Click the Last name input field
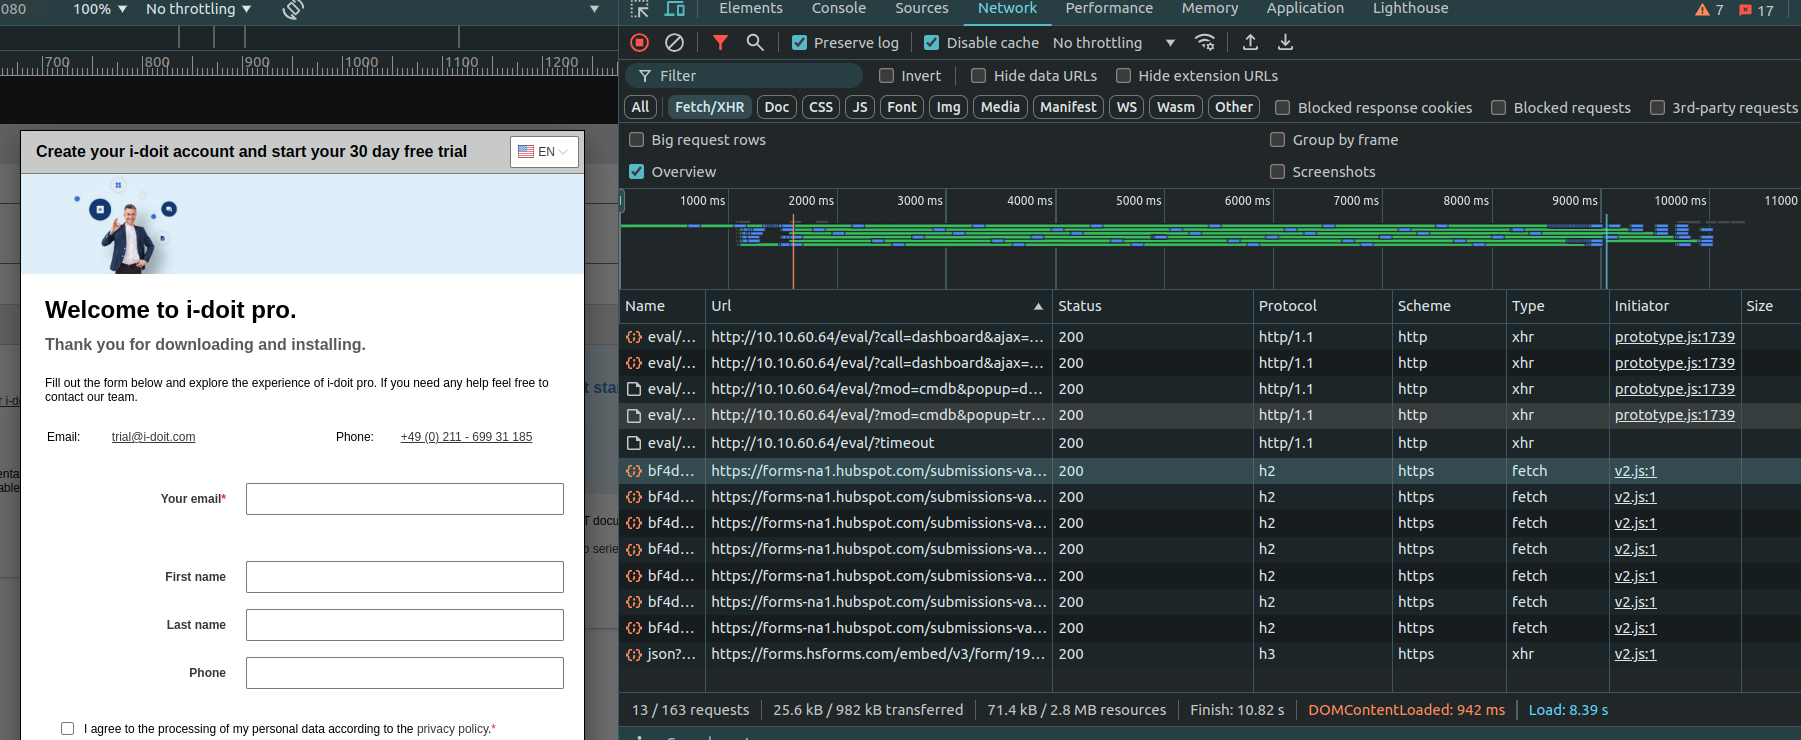Viewport: 1801px width, 740px height. coord(405,625)
